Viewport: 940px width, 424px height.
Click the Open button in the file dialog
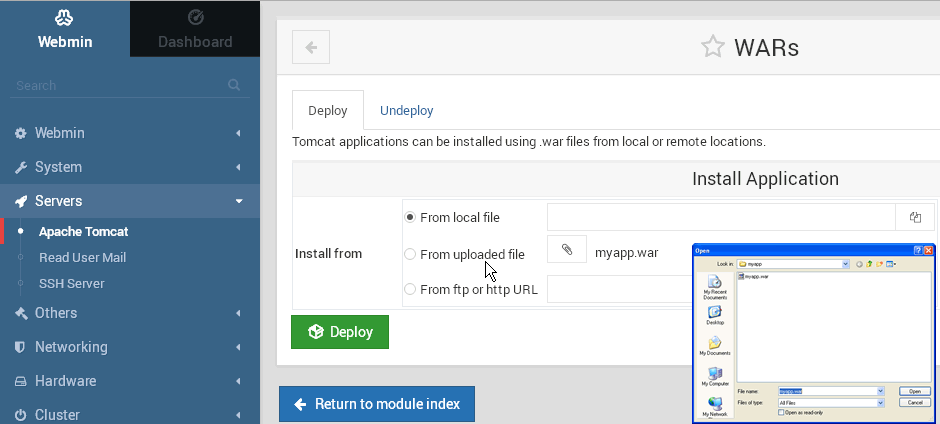click(x=915, y=391)
